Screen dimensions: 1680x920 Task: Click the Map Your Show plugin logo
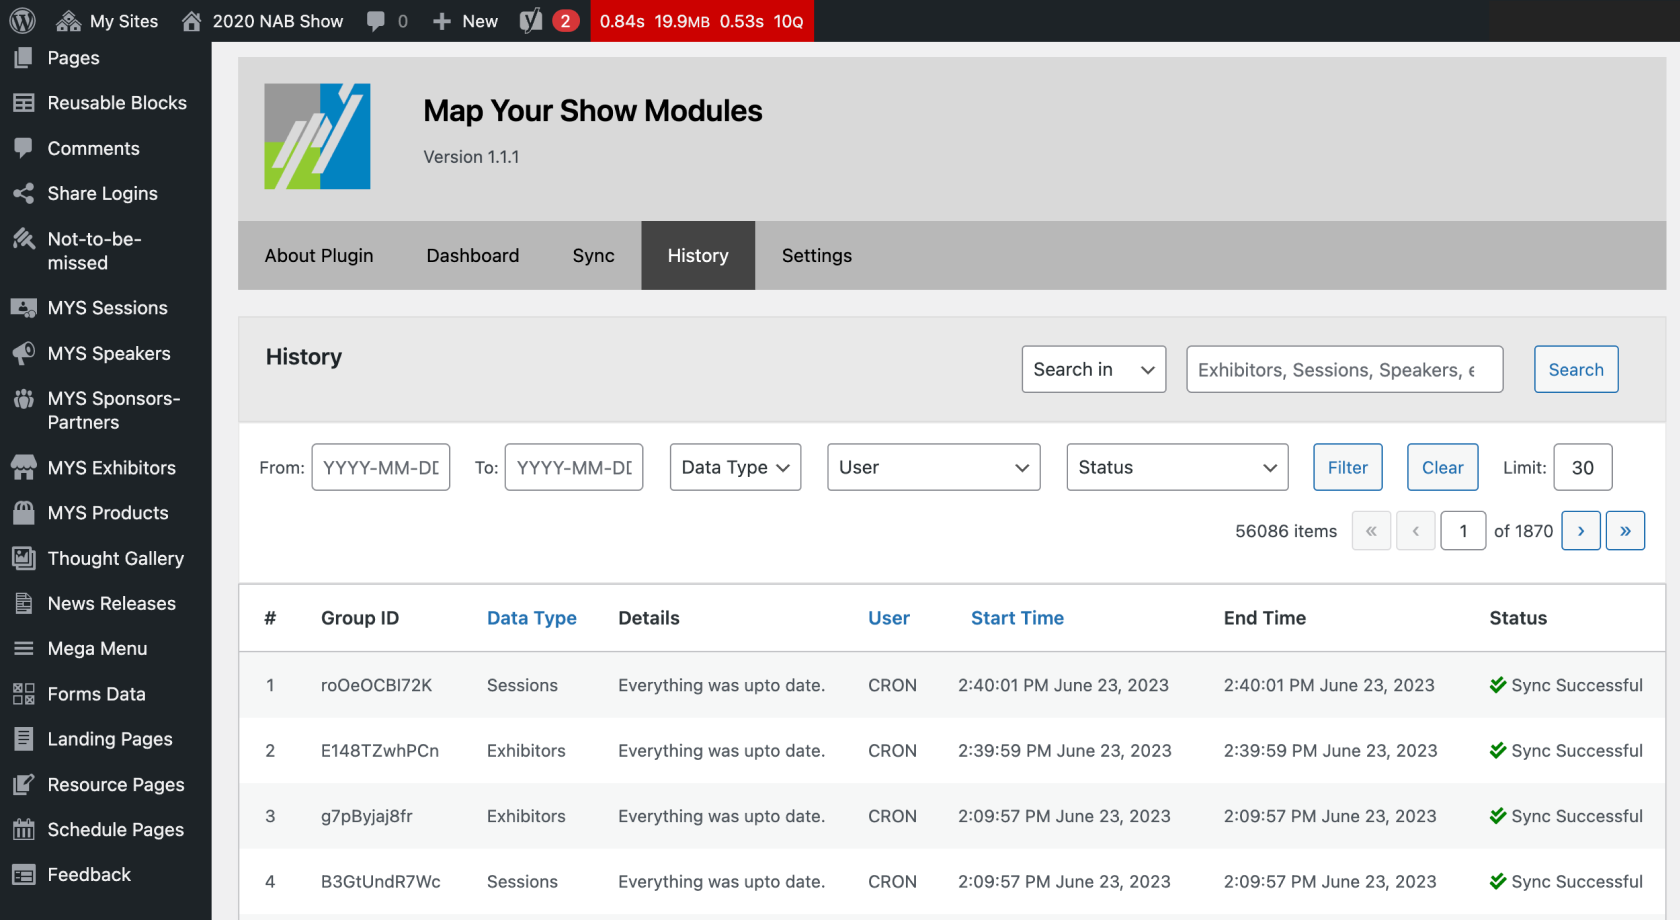click(x=317, y=136)
